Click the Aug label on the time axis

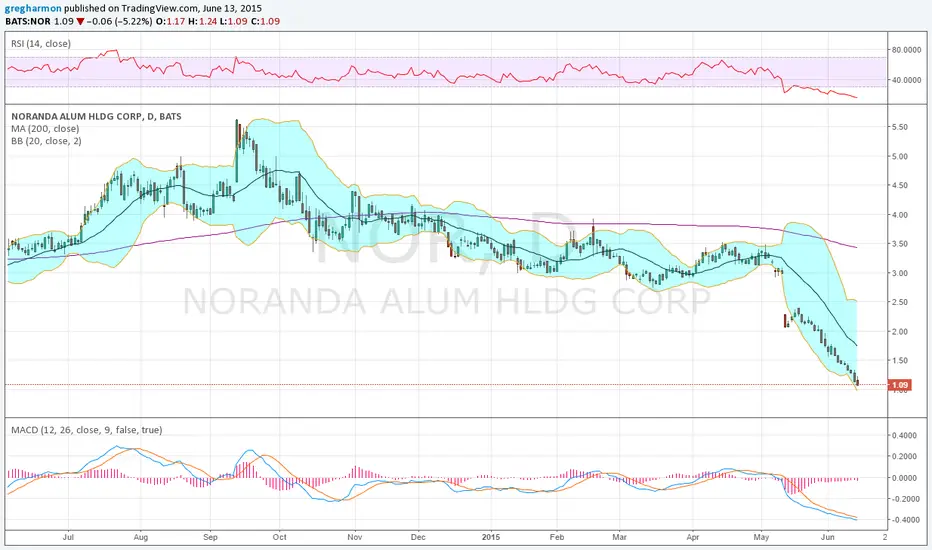tap(140, 537)
